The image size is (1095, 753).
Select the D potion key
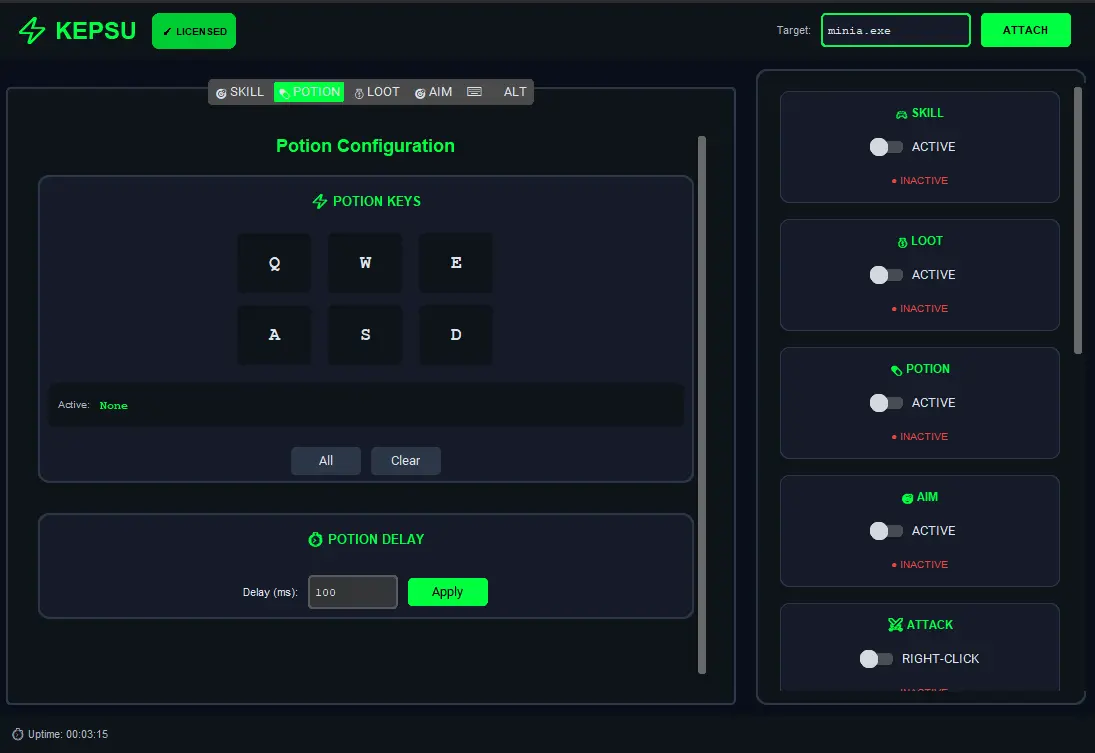(x=456, y=335)
